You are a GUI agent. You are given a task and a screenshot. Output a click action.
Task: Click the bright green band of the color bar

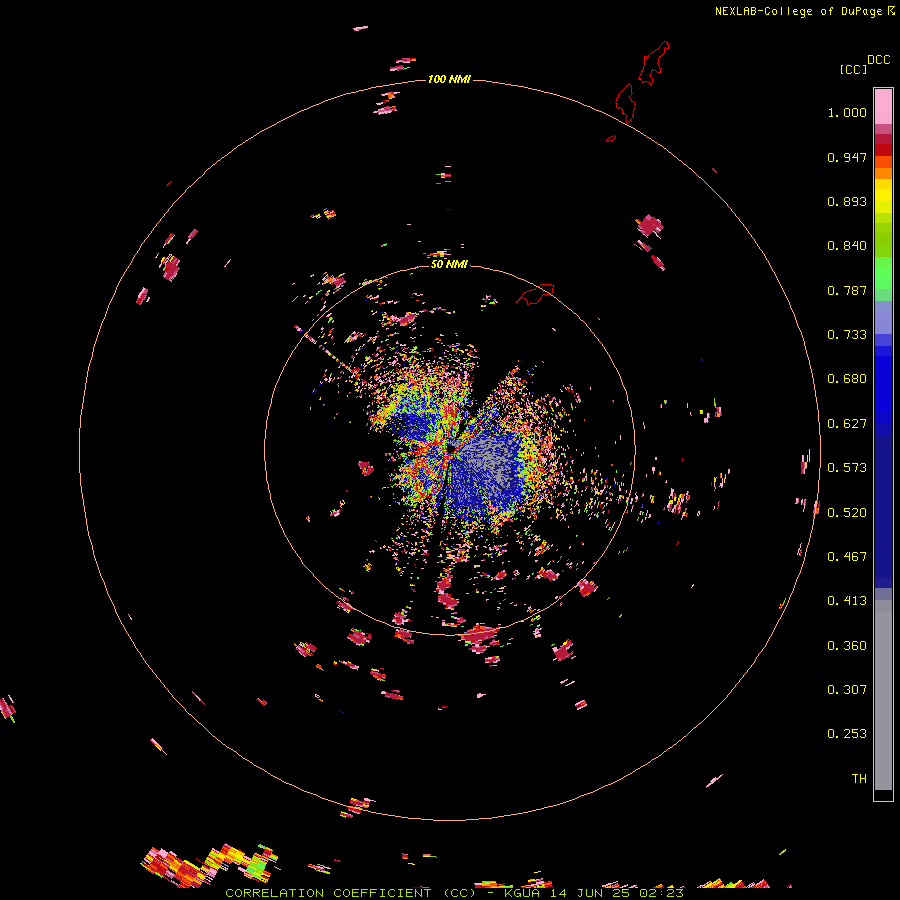click(x=883, y=273)
